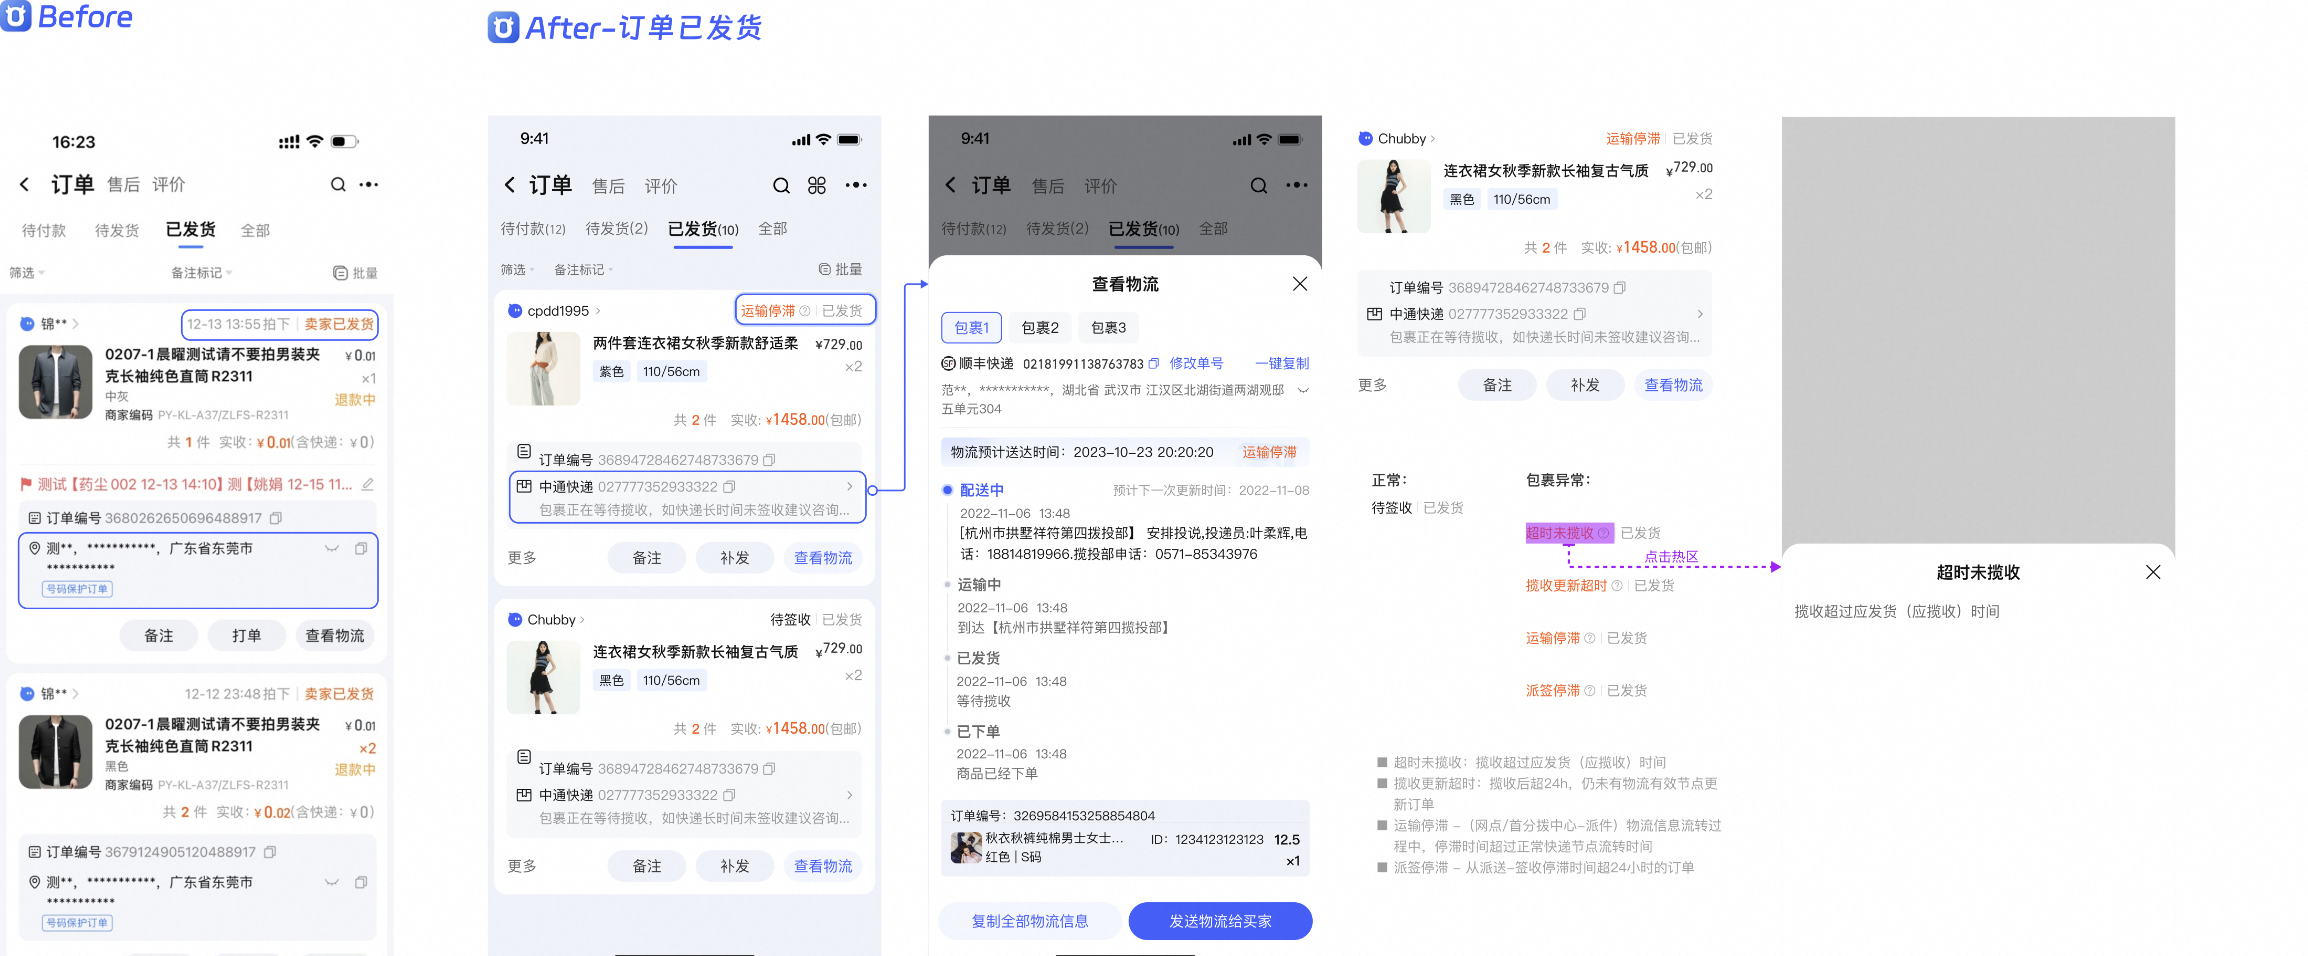Click the 号码保护订单 tag in first 锦** order
Screen dimensions: 2308x956
point(78,589)
